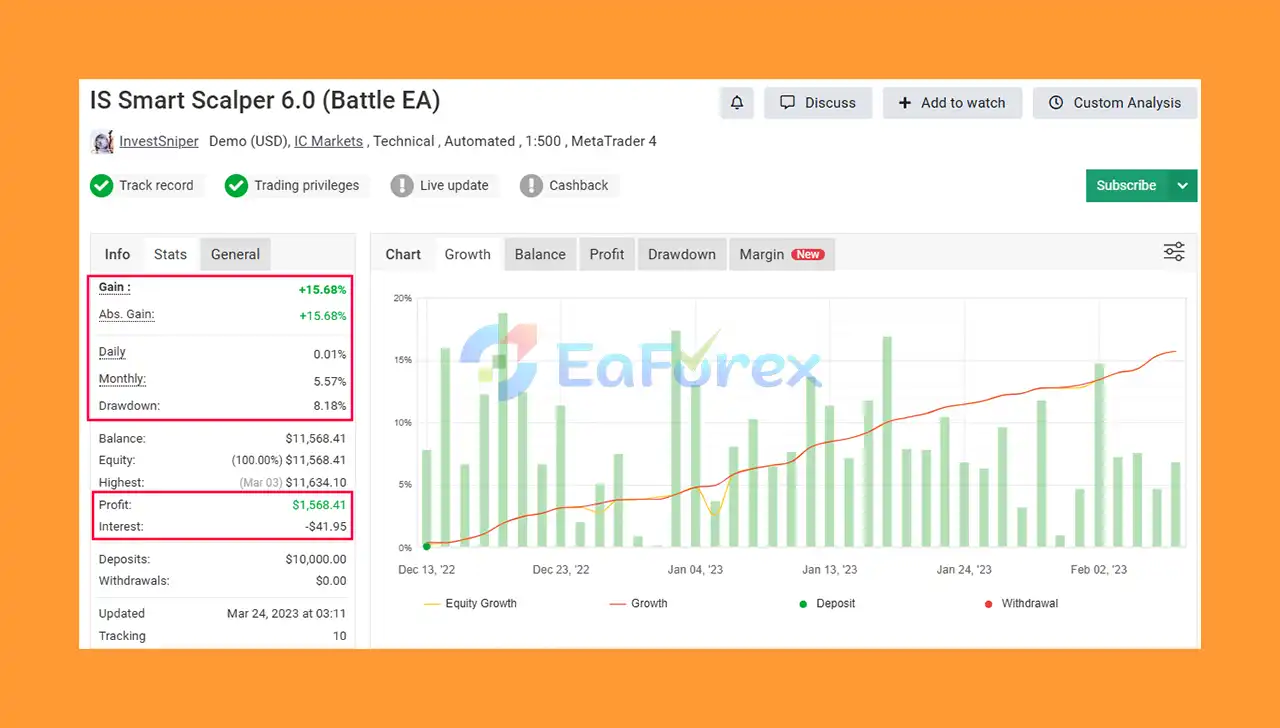Click the Live update warning icon
The width and height of the screenshot is (1280, 728).
[x=402, y=185]
